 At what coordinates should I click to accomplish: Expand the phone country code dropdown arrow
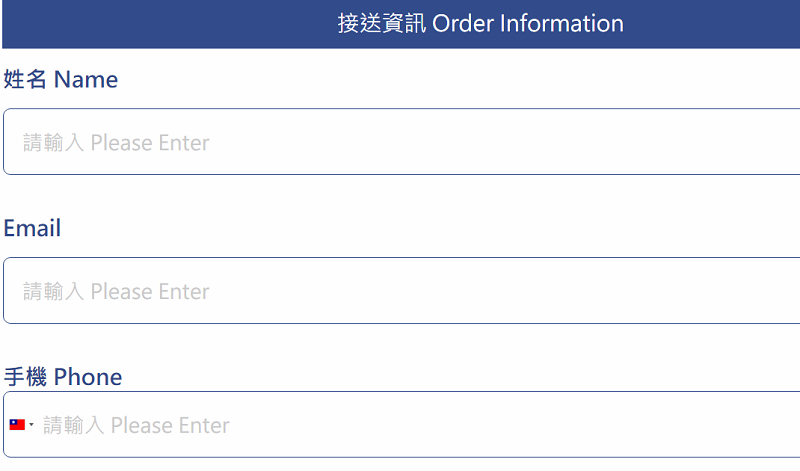(31, 425)
